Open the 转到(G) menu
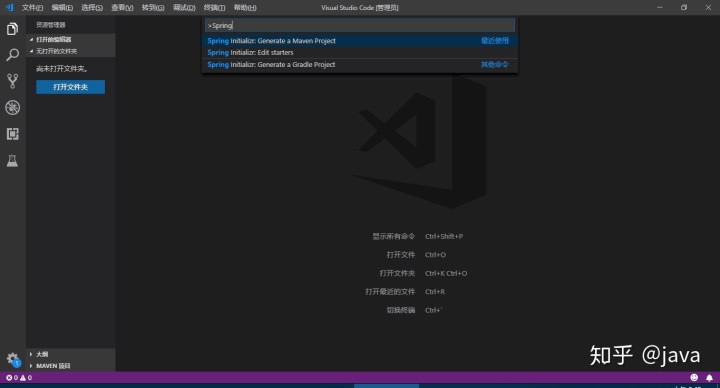Screen dimensions: 720x388 (x=153, y=8)
